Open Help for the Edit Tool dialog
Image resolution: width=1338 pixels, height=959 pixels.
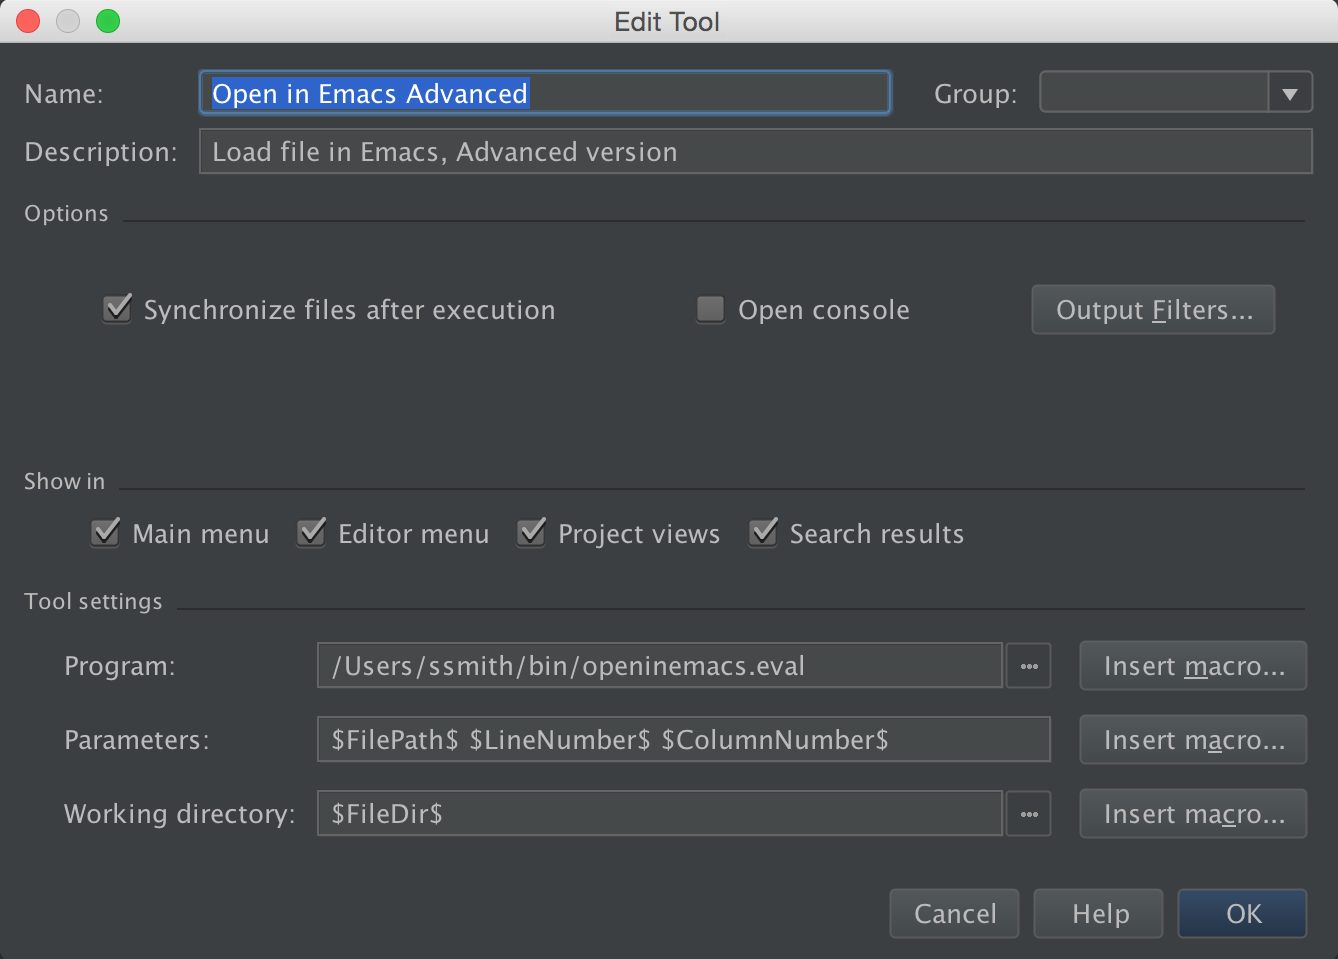coord(1097,913)
